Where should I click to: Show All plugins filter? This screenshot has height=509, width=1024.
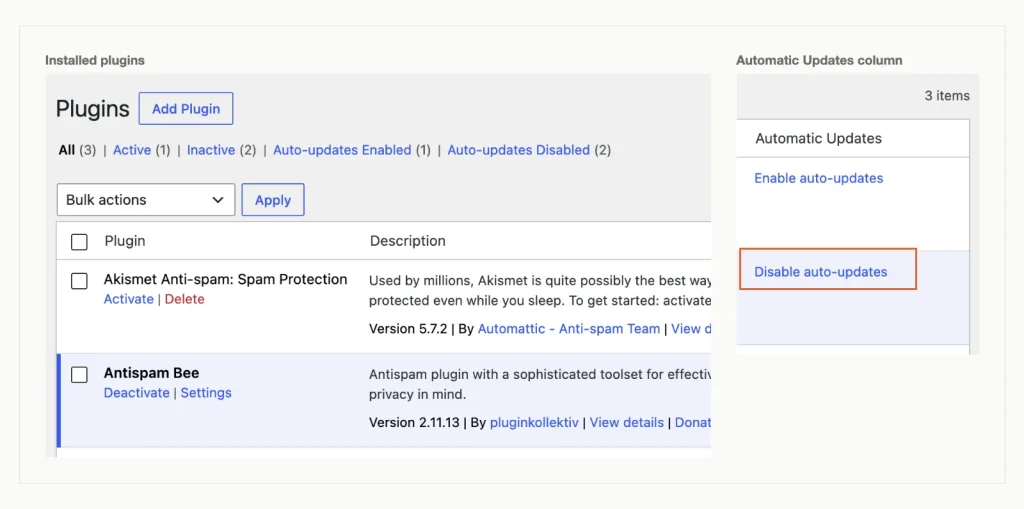point(67,150)
